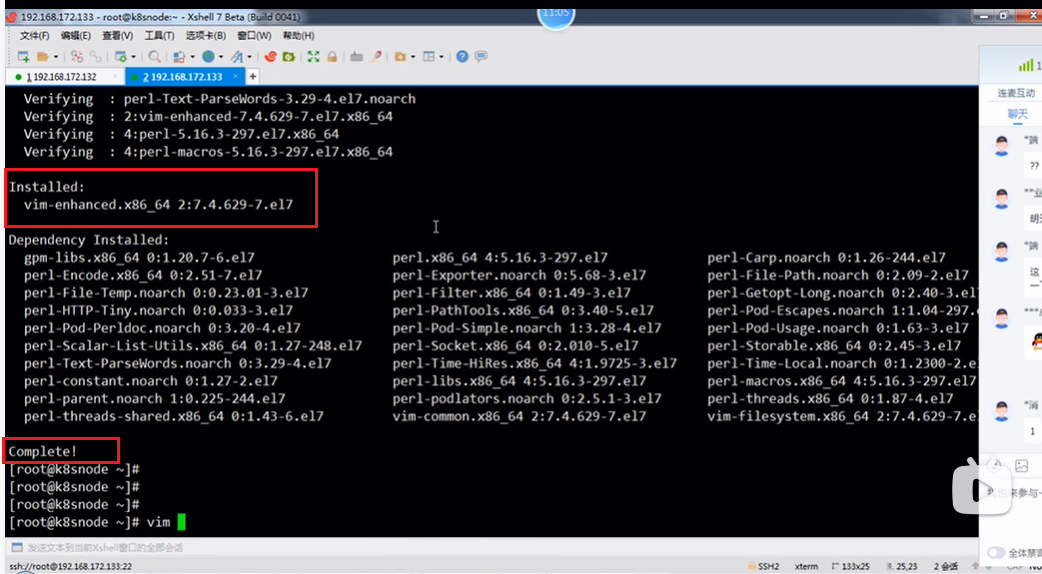Image resolution: width=1042 pixels, height=574 pixels.
Task: Click the 25,23 cursor position indicator
Action: click(902, 567)
